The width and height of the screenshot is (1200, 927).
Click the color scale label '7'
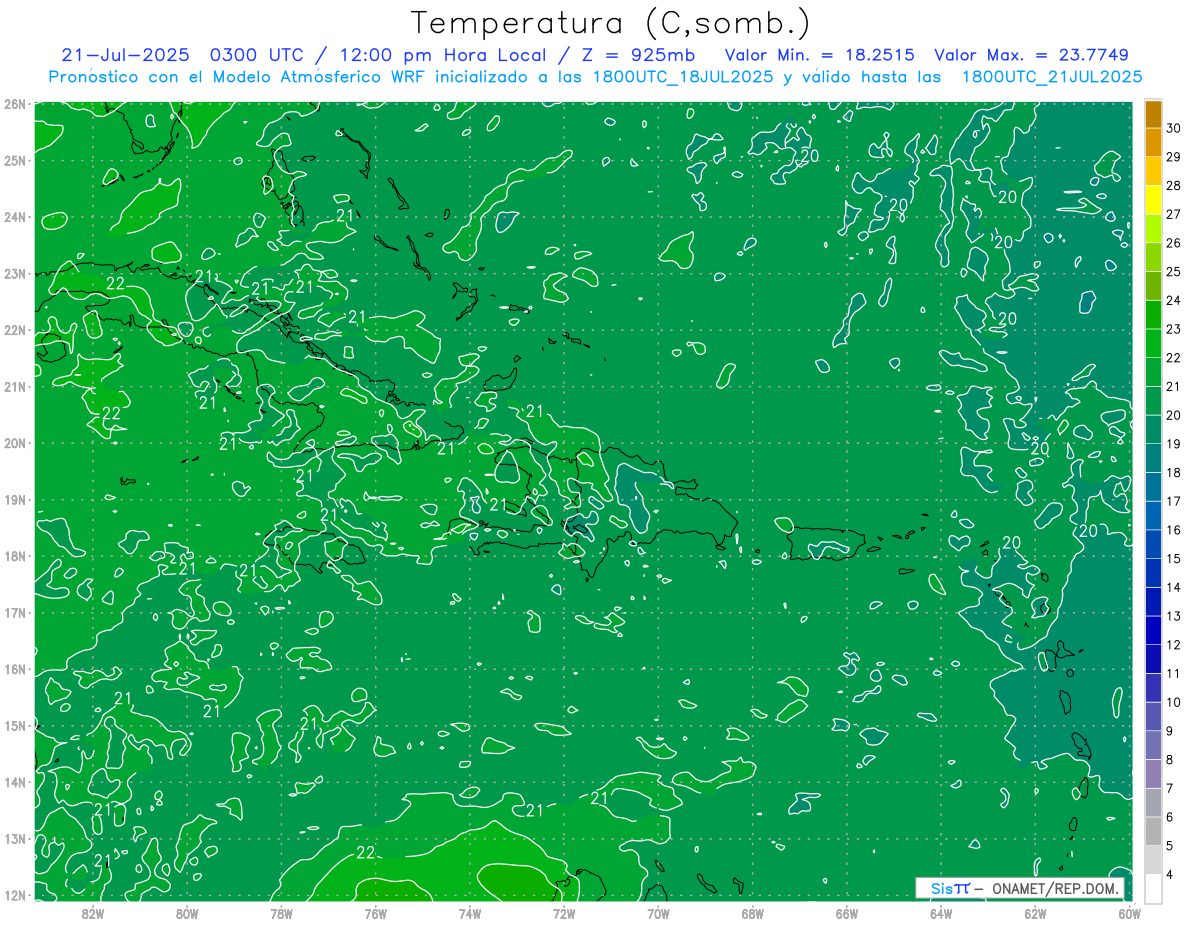[1170, 788]
